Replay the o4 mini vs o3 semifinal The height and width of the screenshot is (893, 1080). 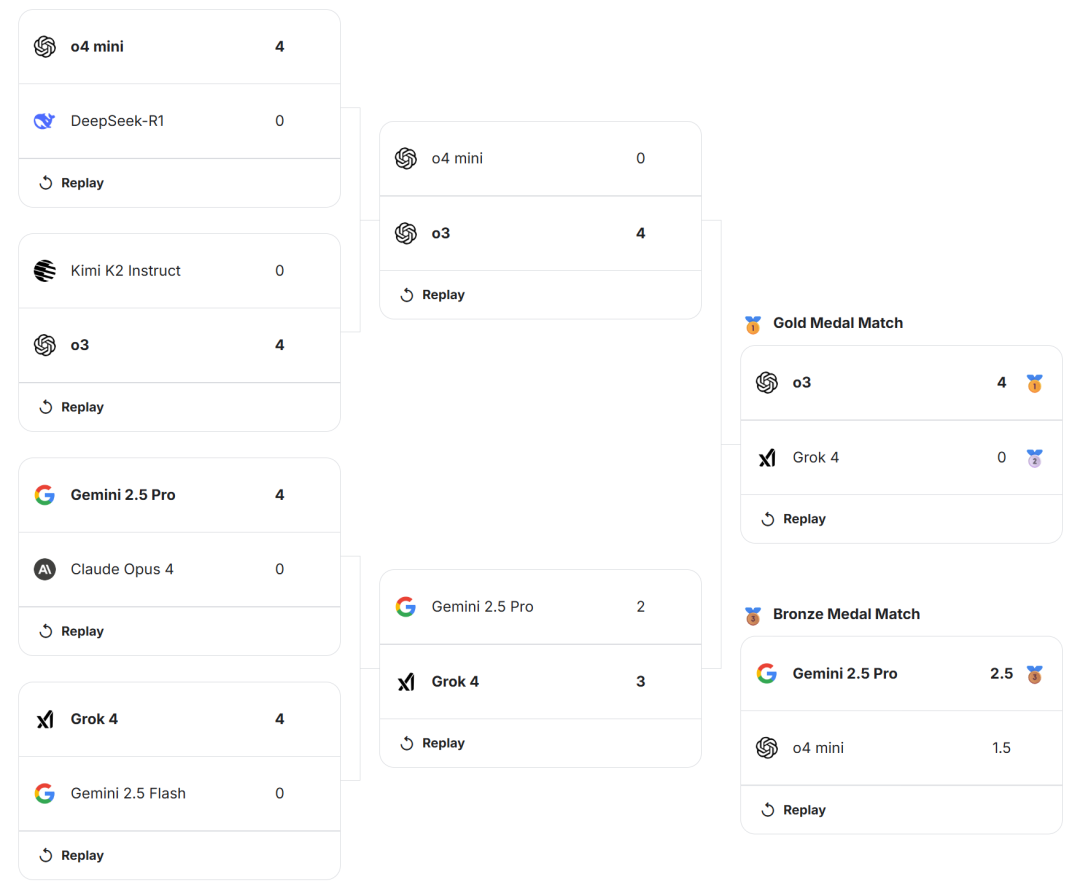point(432,295)
